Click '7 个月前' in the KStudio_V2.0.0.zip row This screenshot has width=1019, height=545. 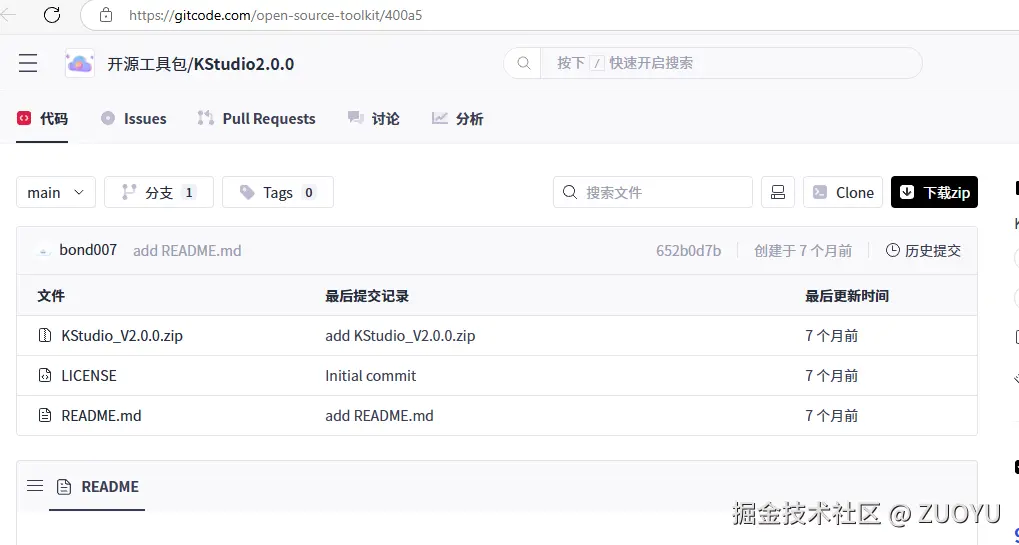coord(832,336)
